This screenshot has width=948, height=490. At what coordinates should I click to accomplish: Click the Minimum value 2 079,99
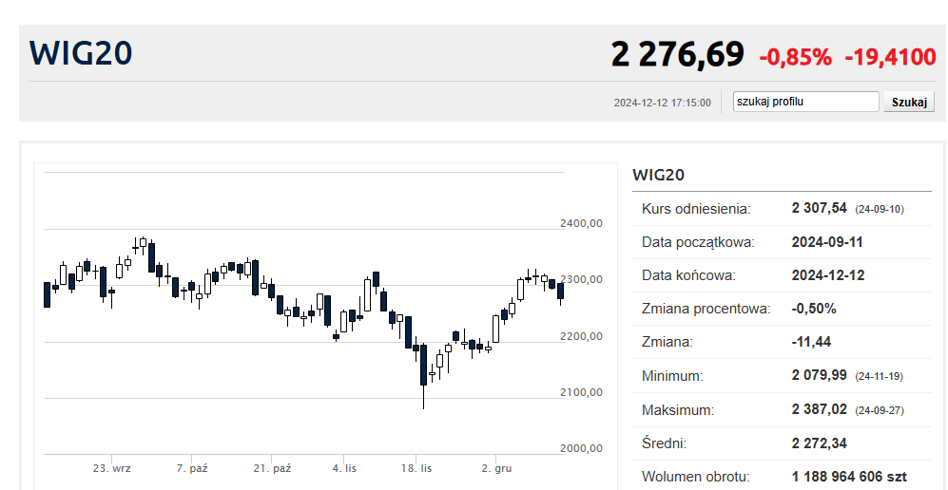coord(819,376)
